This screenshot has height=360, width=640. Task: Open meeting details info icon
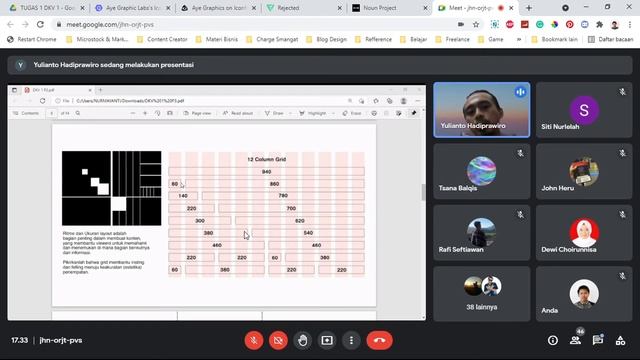(x=553, y=340)
